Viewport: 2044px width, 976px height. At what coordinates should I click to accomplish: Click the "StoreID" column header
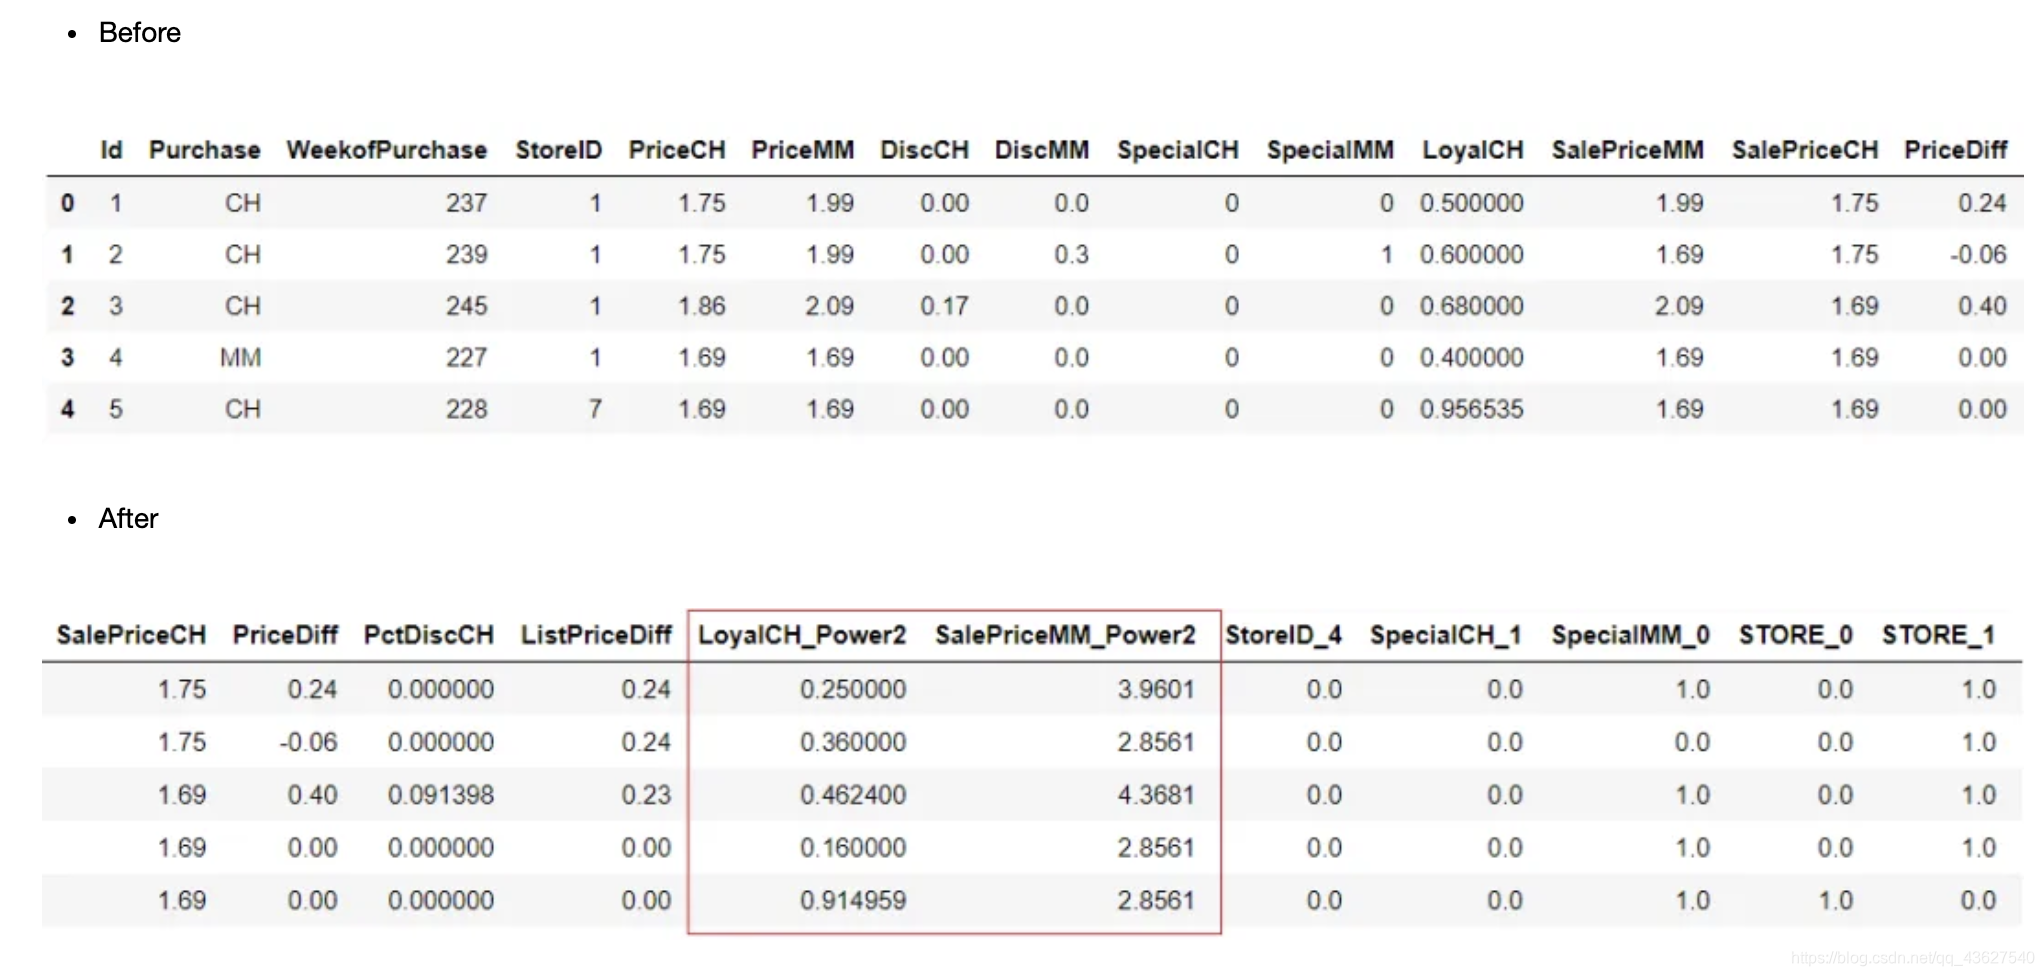tap(559, 150)
